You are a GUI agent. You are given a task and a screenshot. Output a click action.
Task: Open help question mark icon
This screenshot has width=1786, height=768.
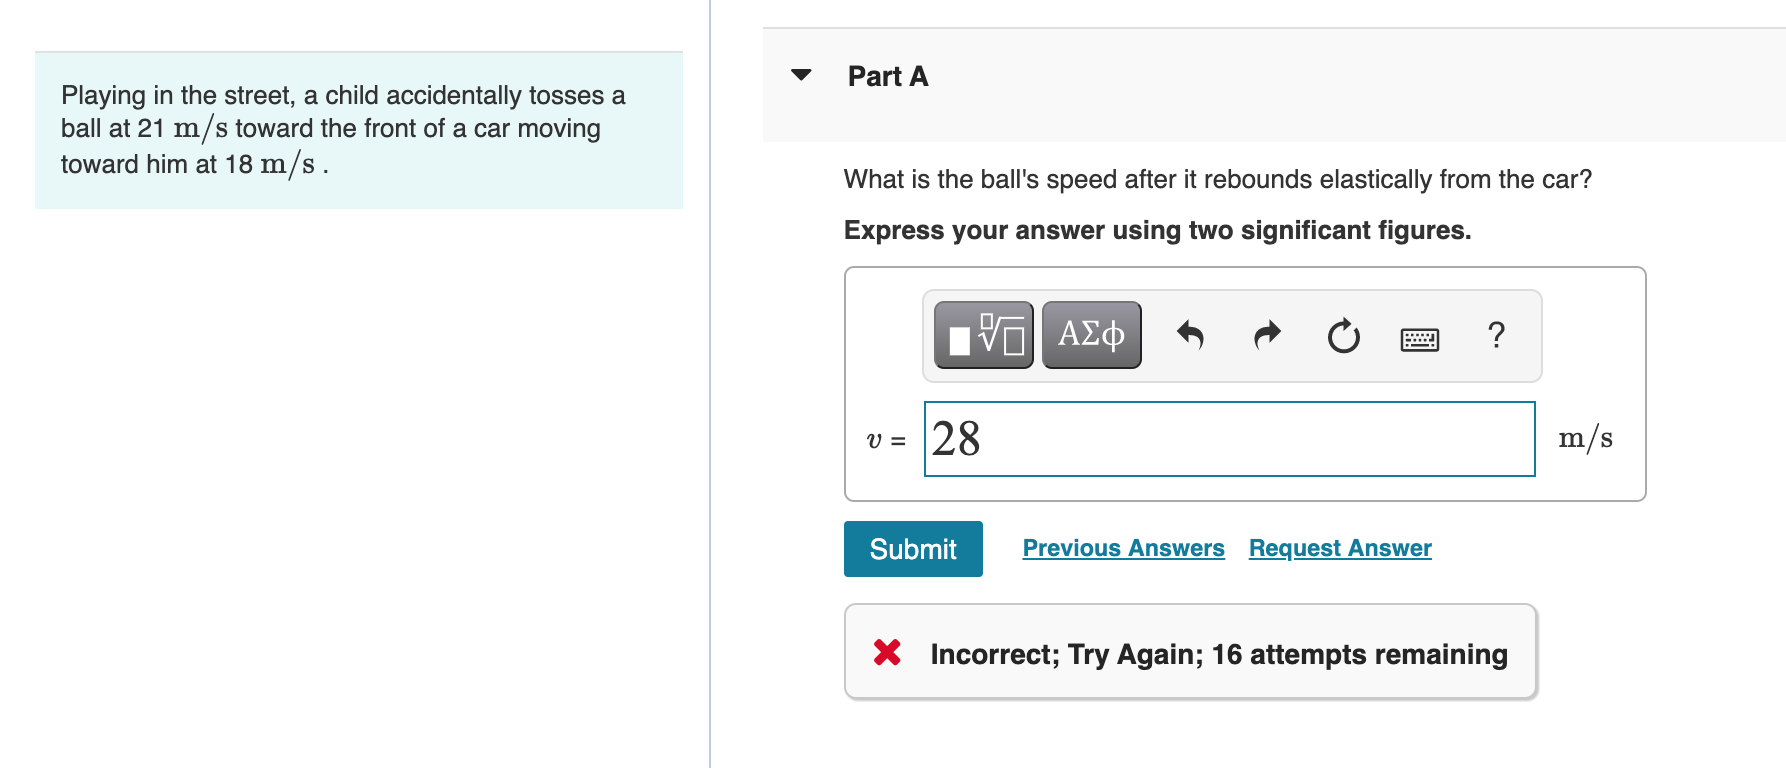pyautogui.click(x=1496, y=335)
